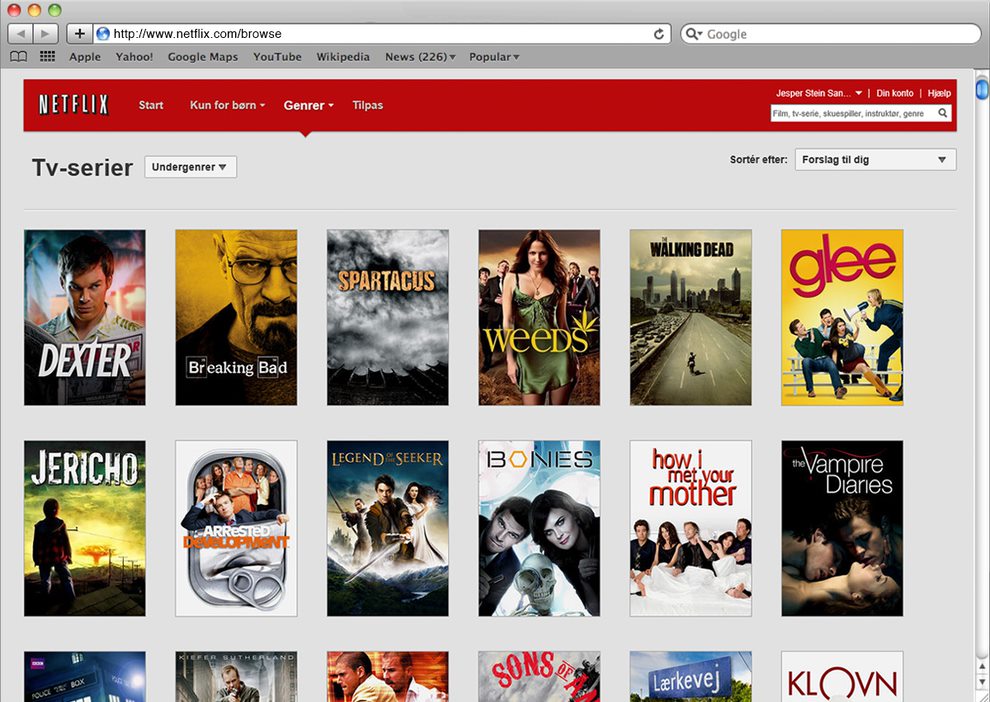Click the page scrollbar thumb
The height and width of the screenshot is (702, 990).
tap(982, 88)
